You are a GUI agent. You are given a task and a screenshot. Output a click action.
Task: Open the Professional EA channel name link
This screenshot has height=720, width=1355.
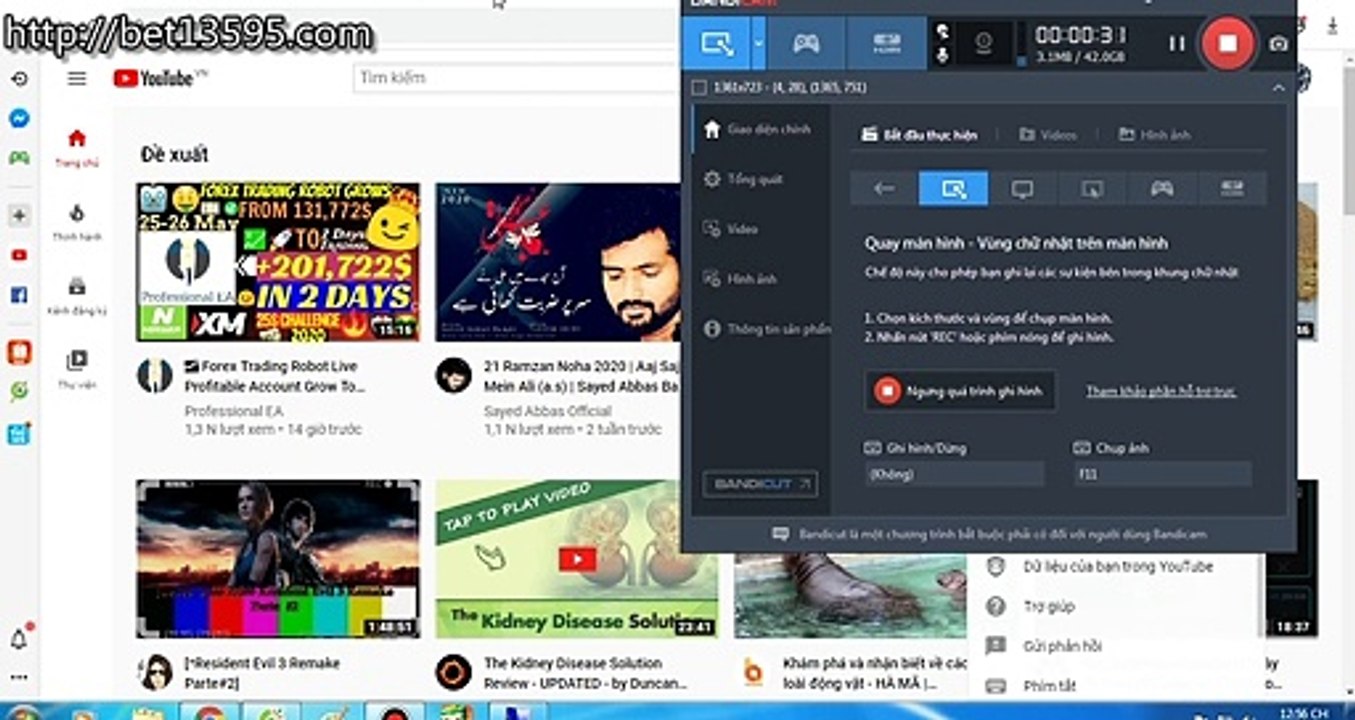tap(234, 411)
